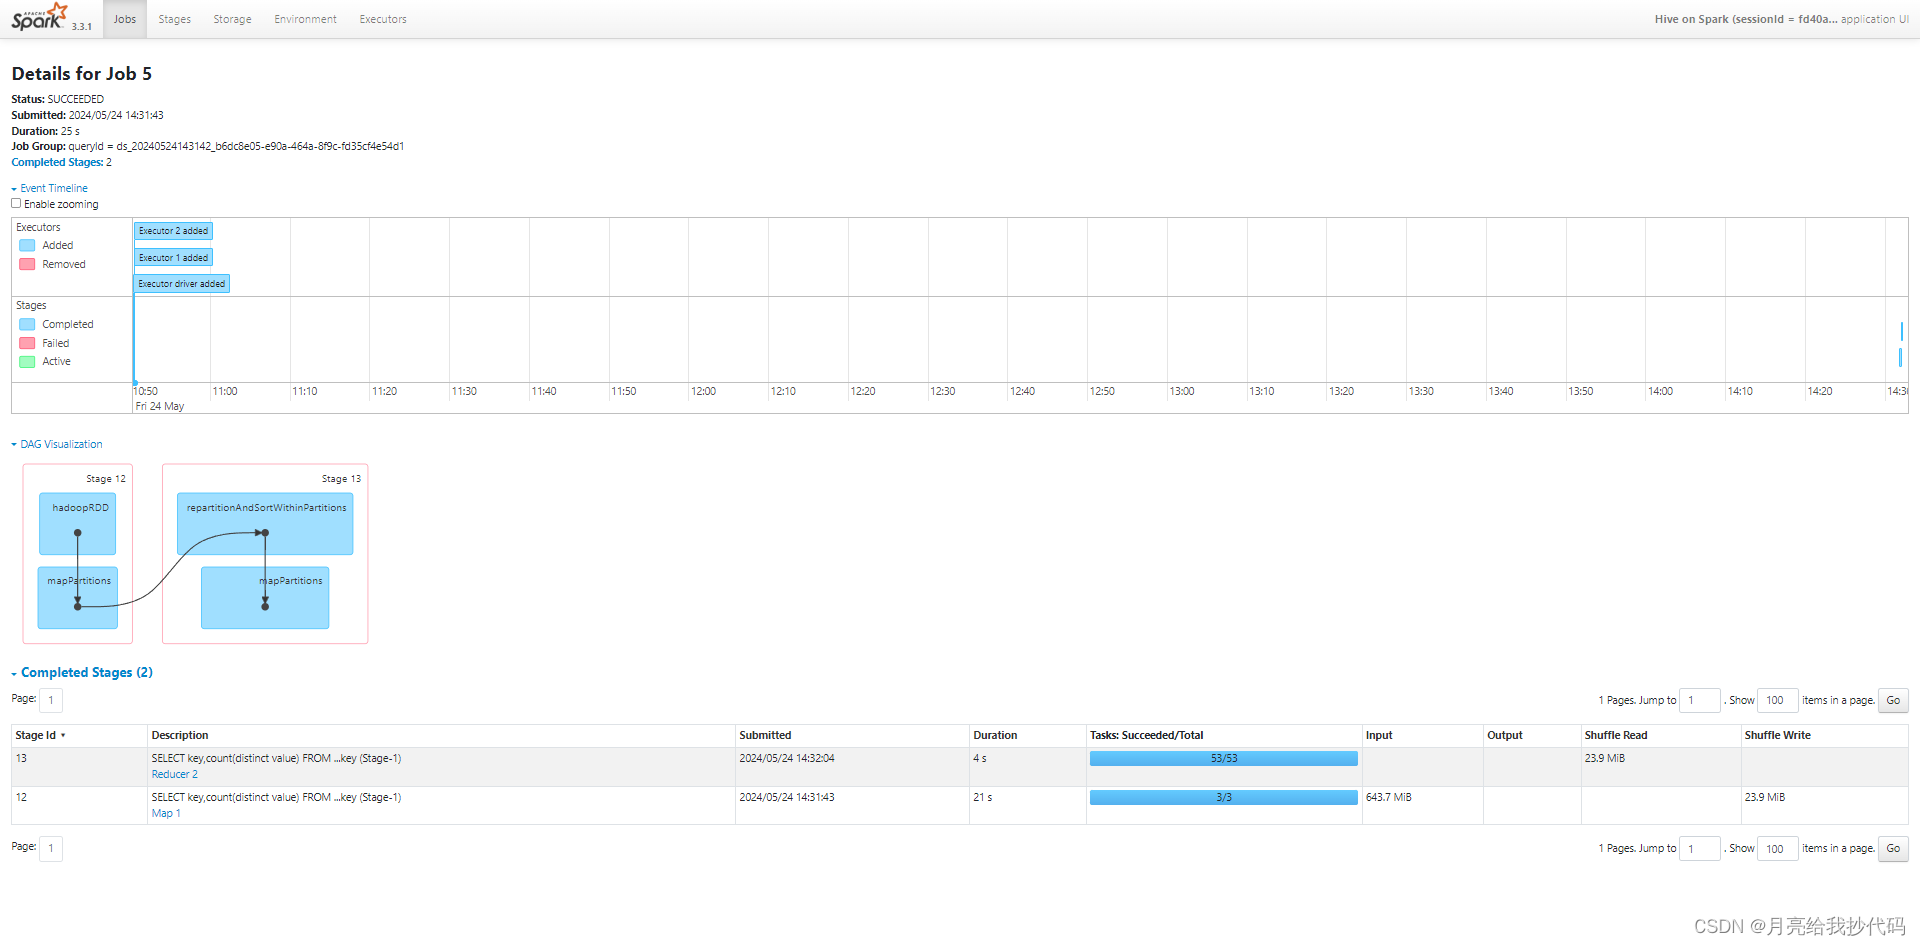1920x945 pixels.
Task: Click the 643.7 MiB input value
Action: [1389, 798]
